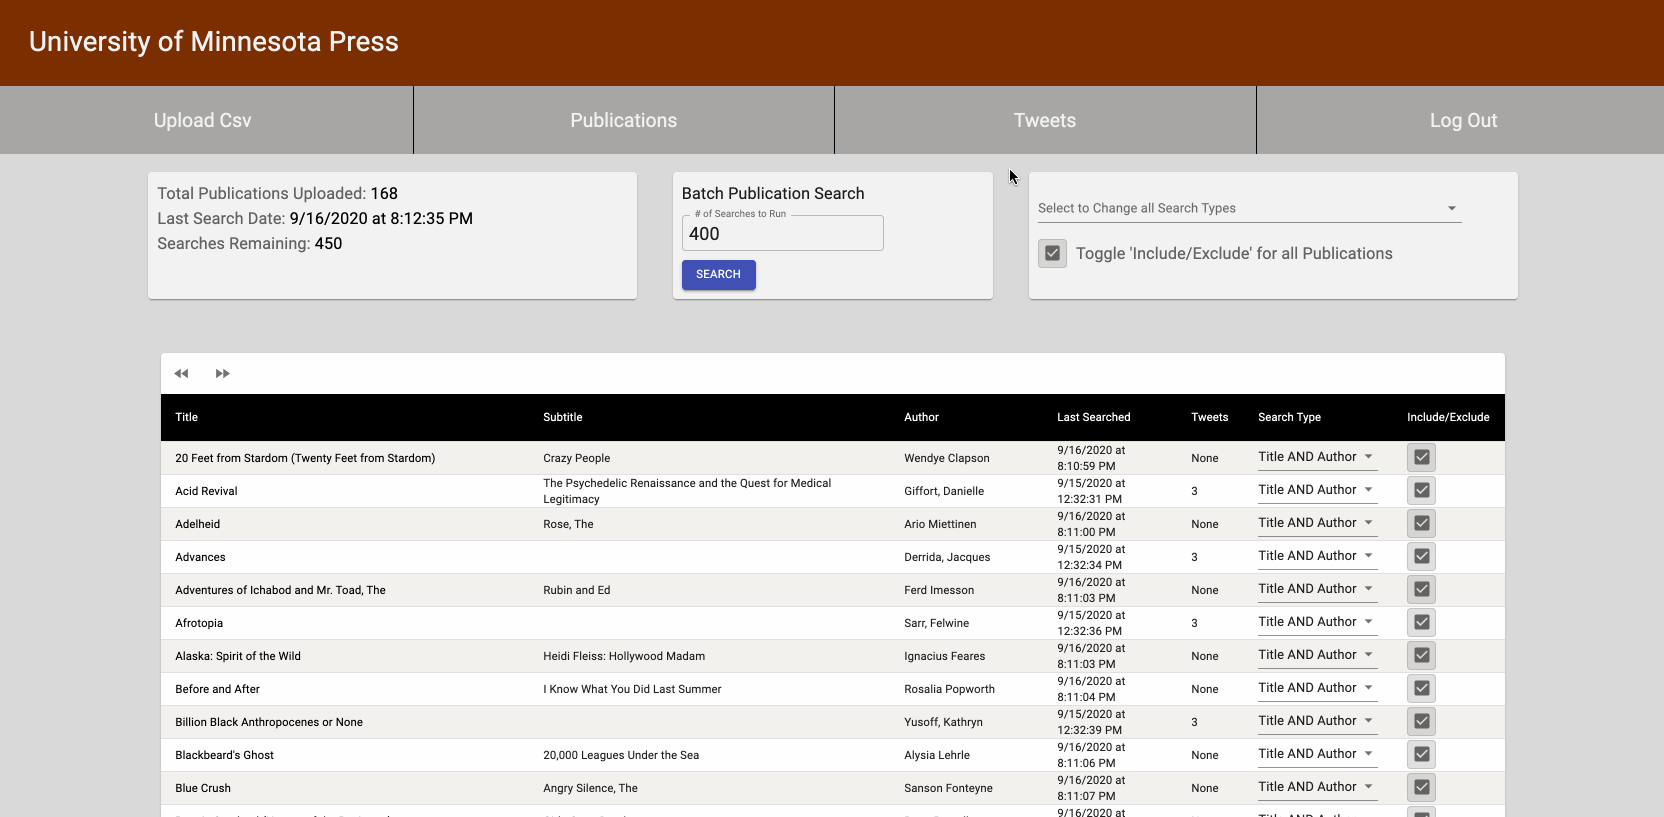Image resolution: width=1664 pixels, height=817 pixels.
Task: Open search type dropdown for Adventures of Ichabod
Action: pyautogui.click(x=1317, y=589)
